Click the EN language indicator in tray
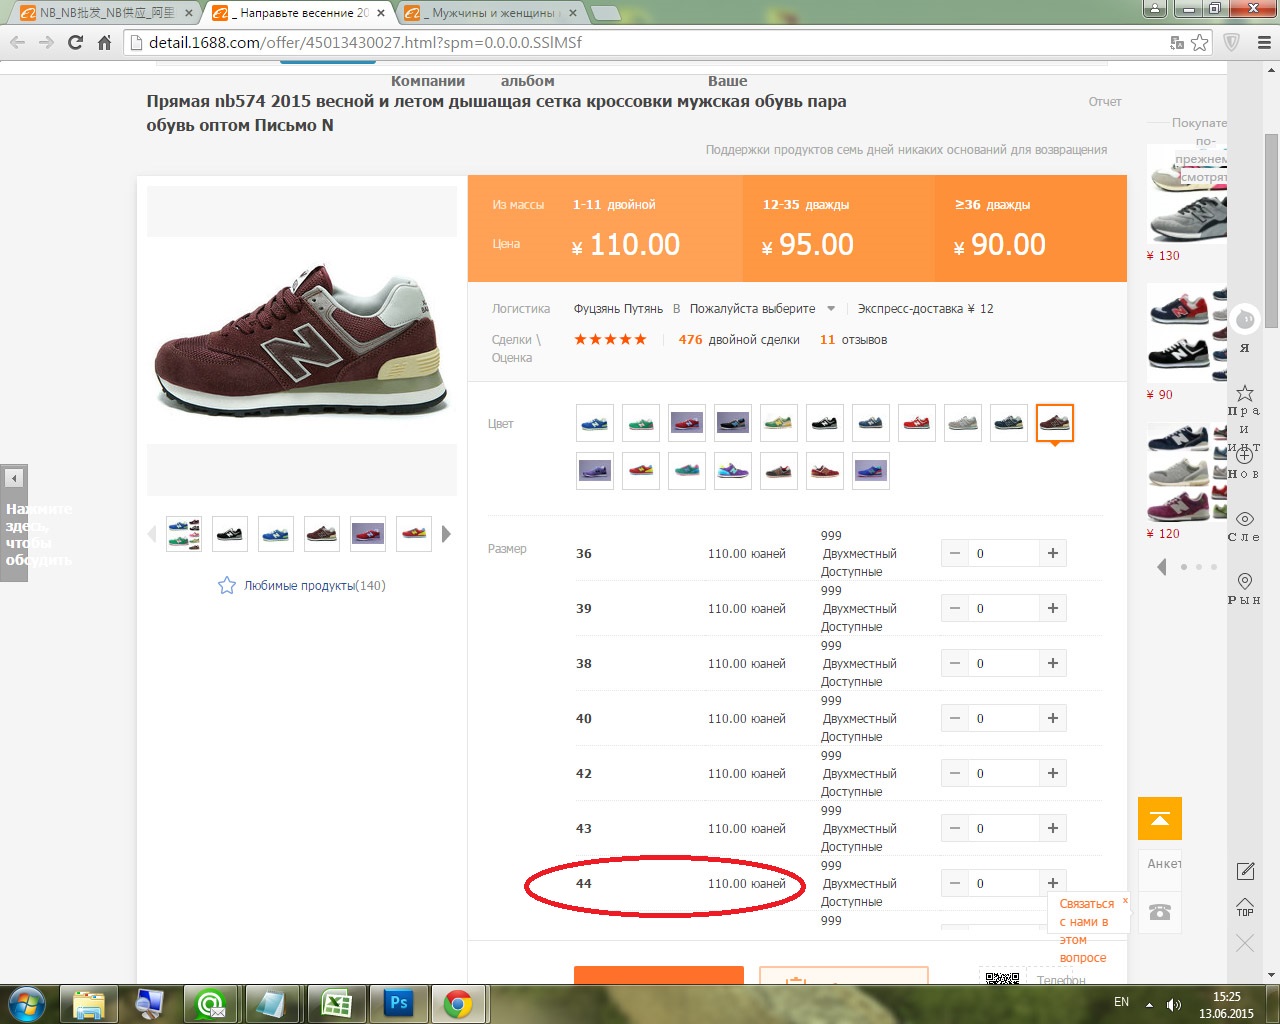The width and height of the screenshot is (1280, 1024). click(1121, 1002)
